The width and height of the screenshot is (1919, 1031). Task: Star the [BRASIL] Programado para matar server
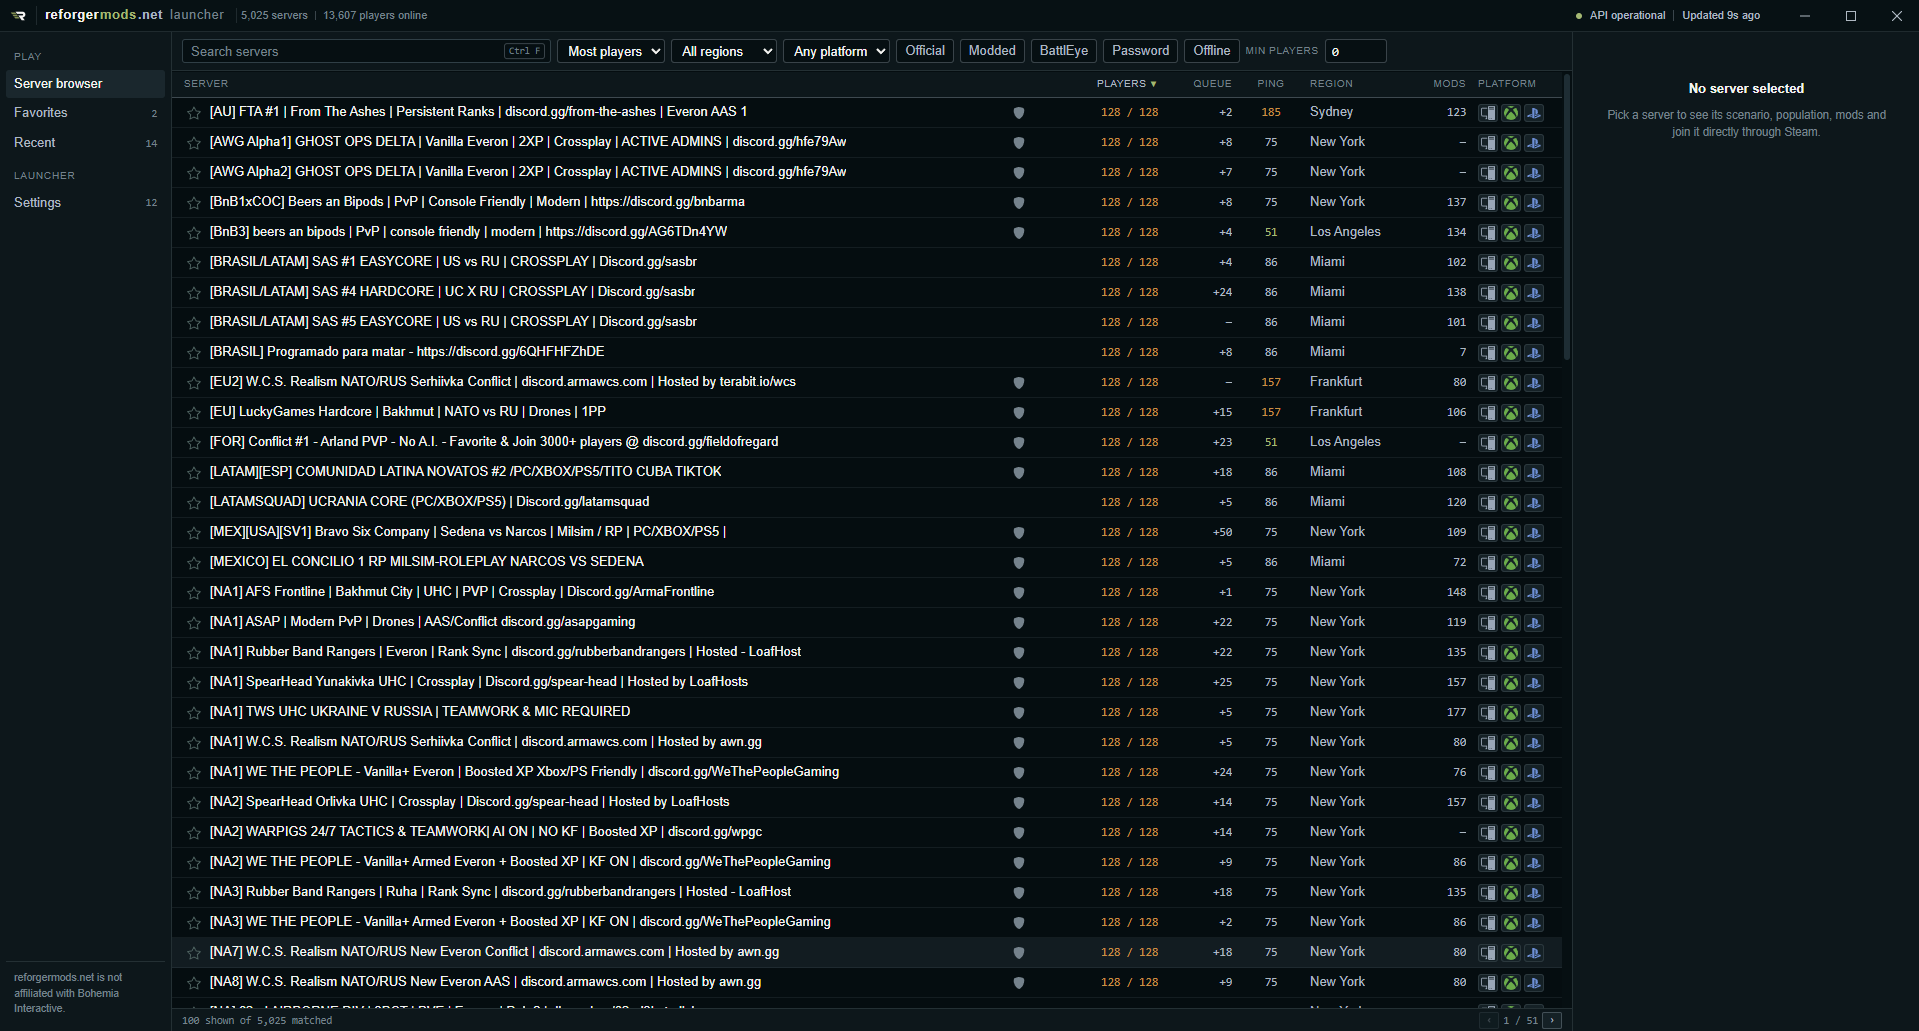pos(194,353)
